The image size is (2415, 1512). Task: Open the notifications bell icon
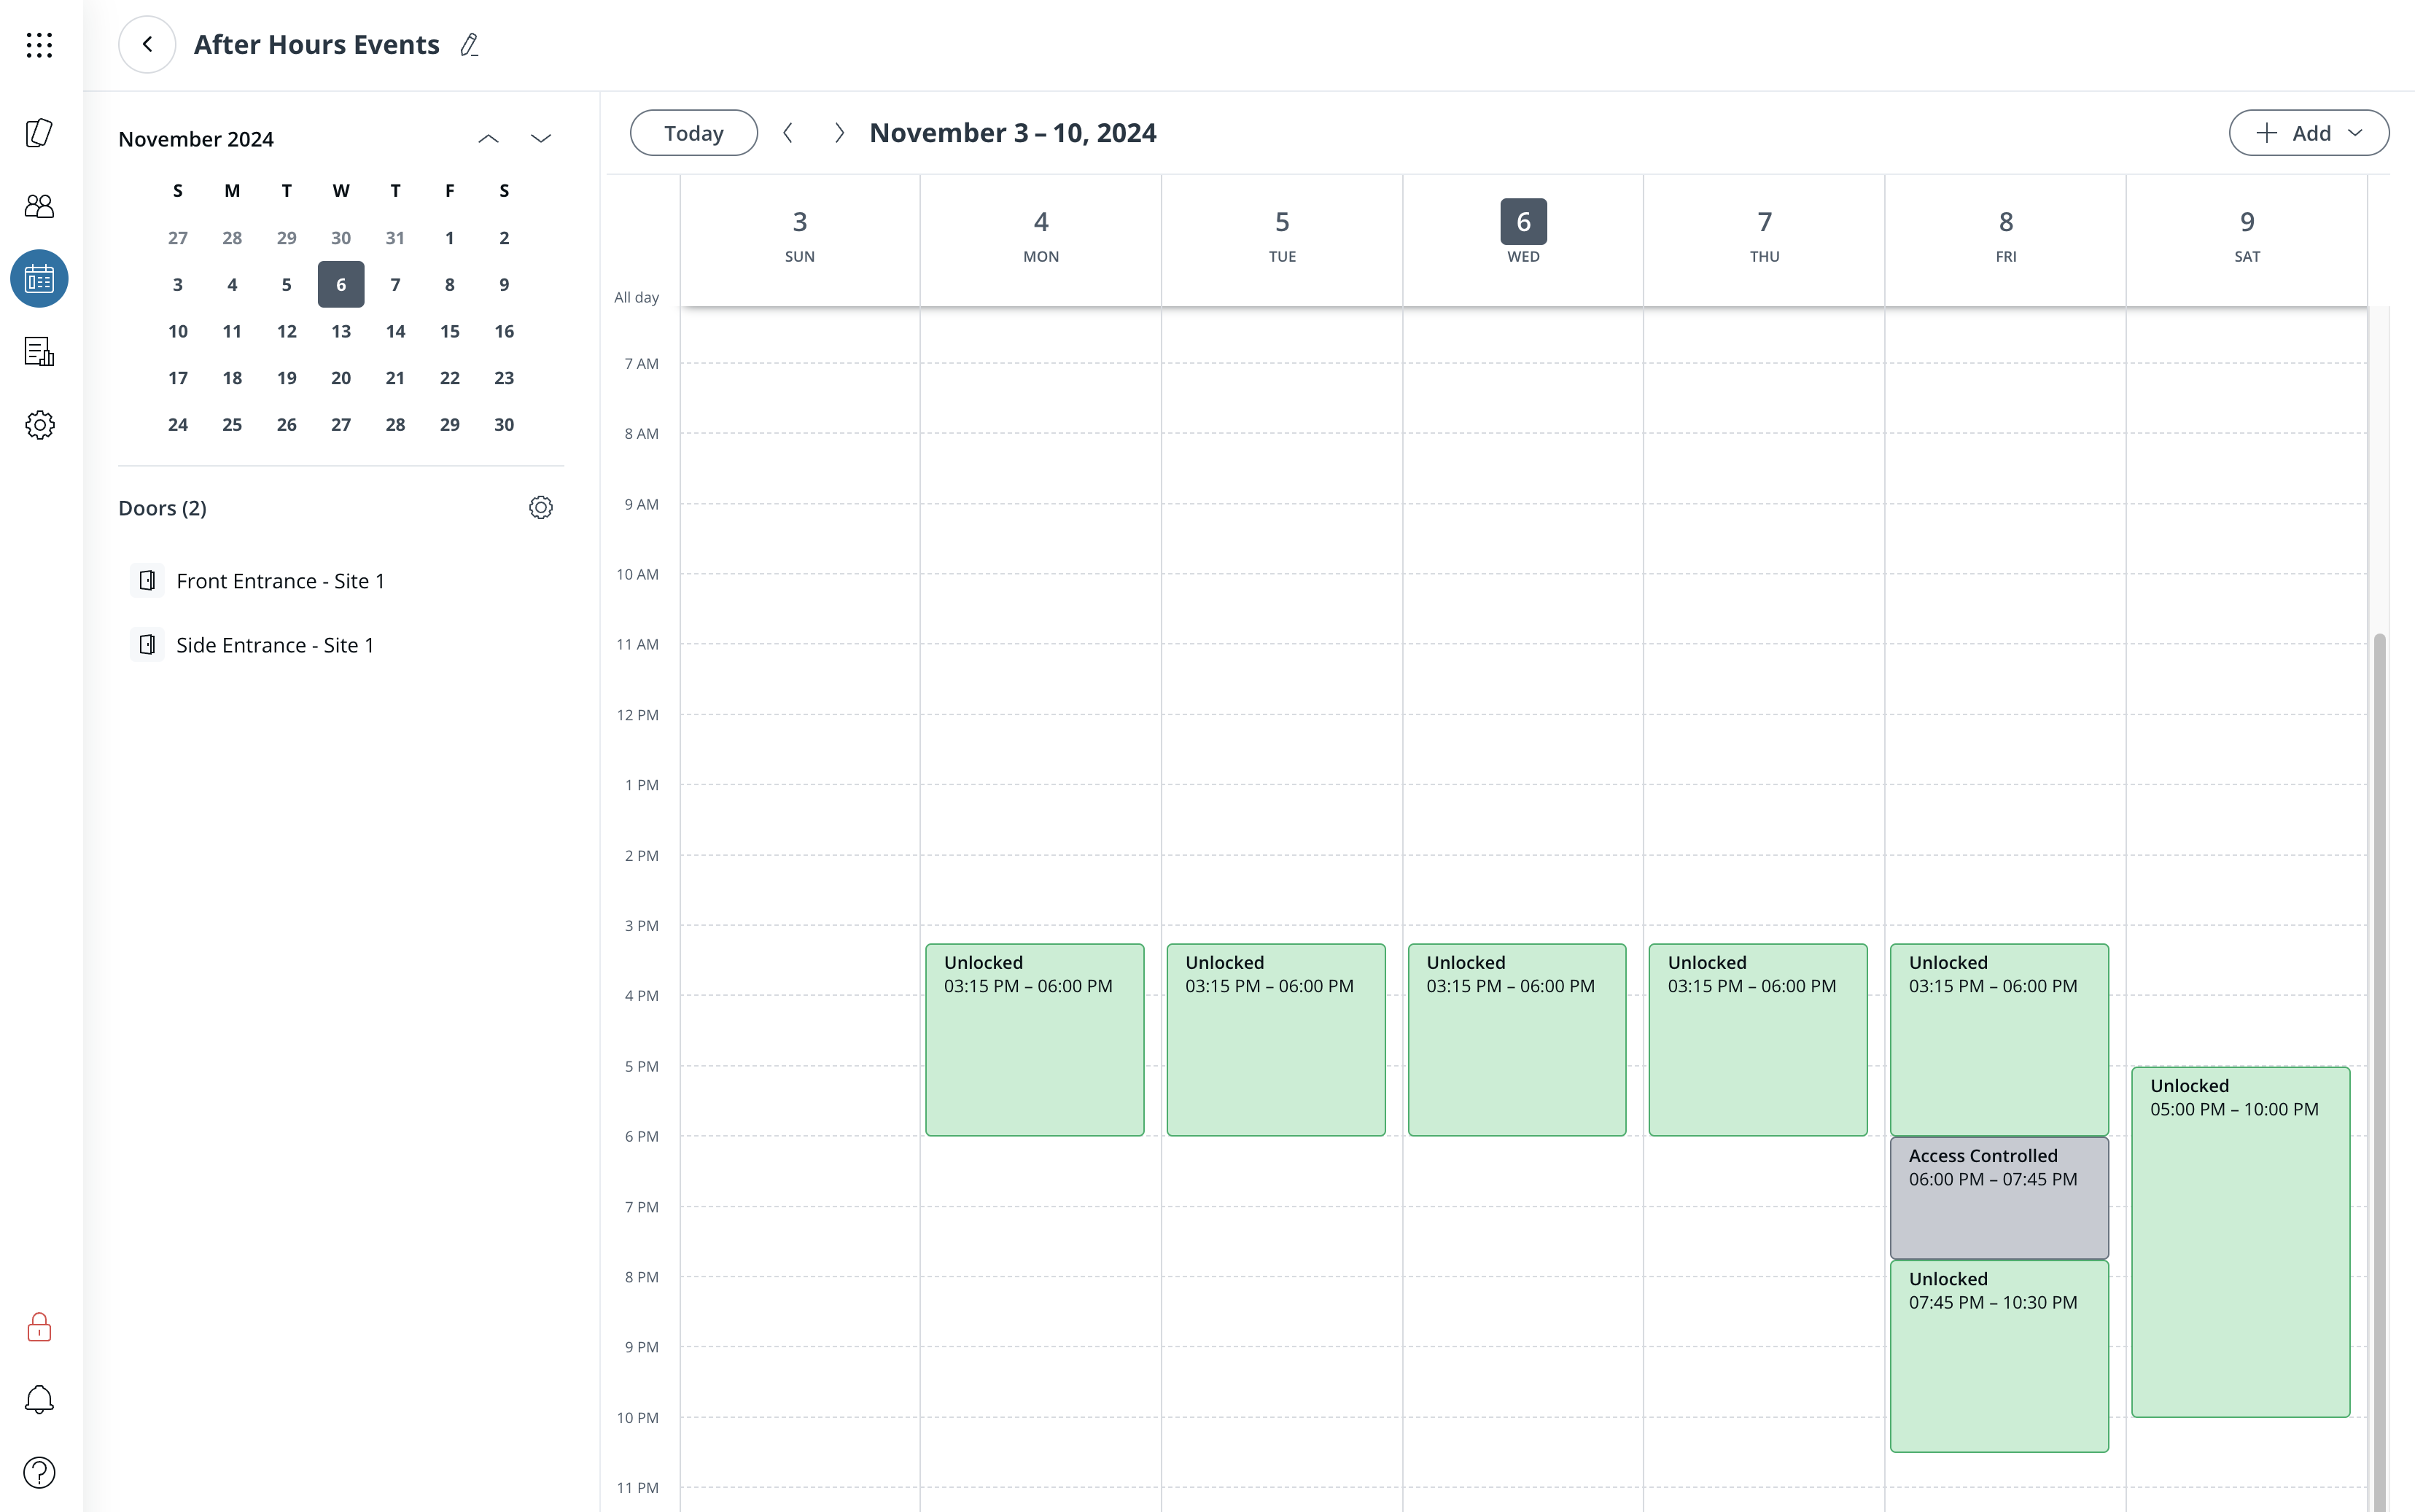pos(39,1399)
